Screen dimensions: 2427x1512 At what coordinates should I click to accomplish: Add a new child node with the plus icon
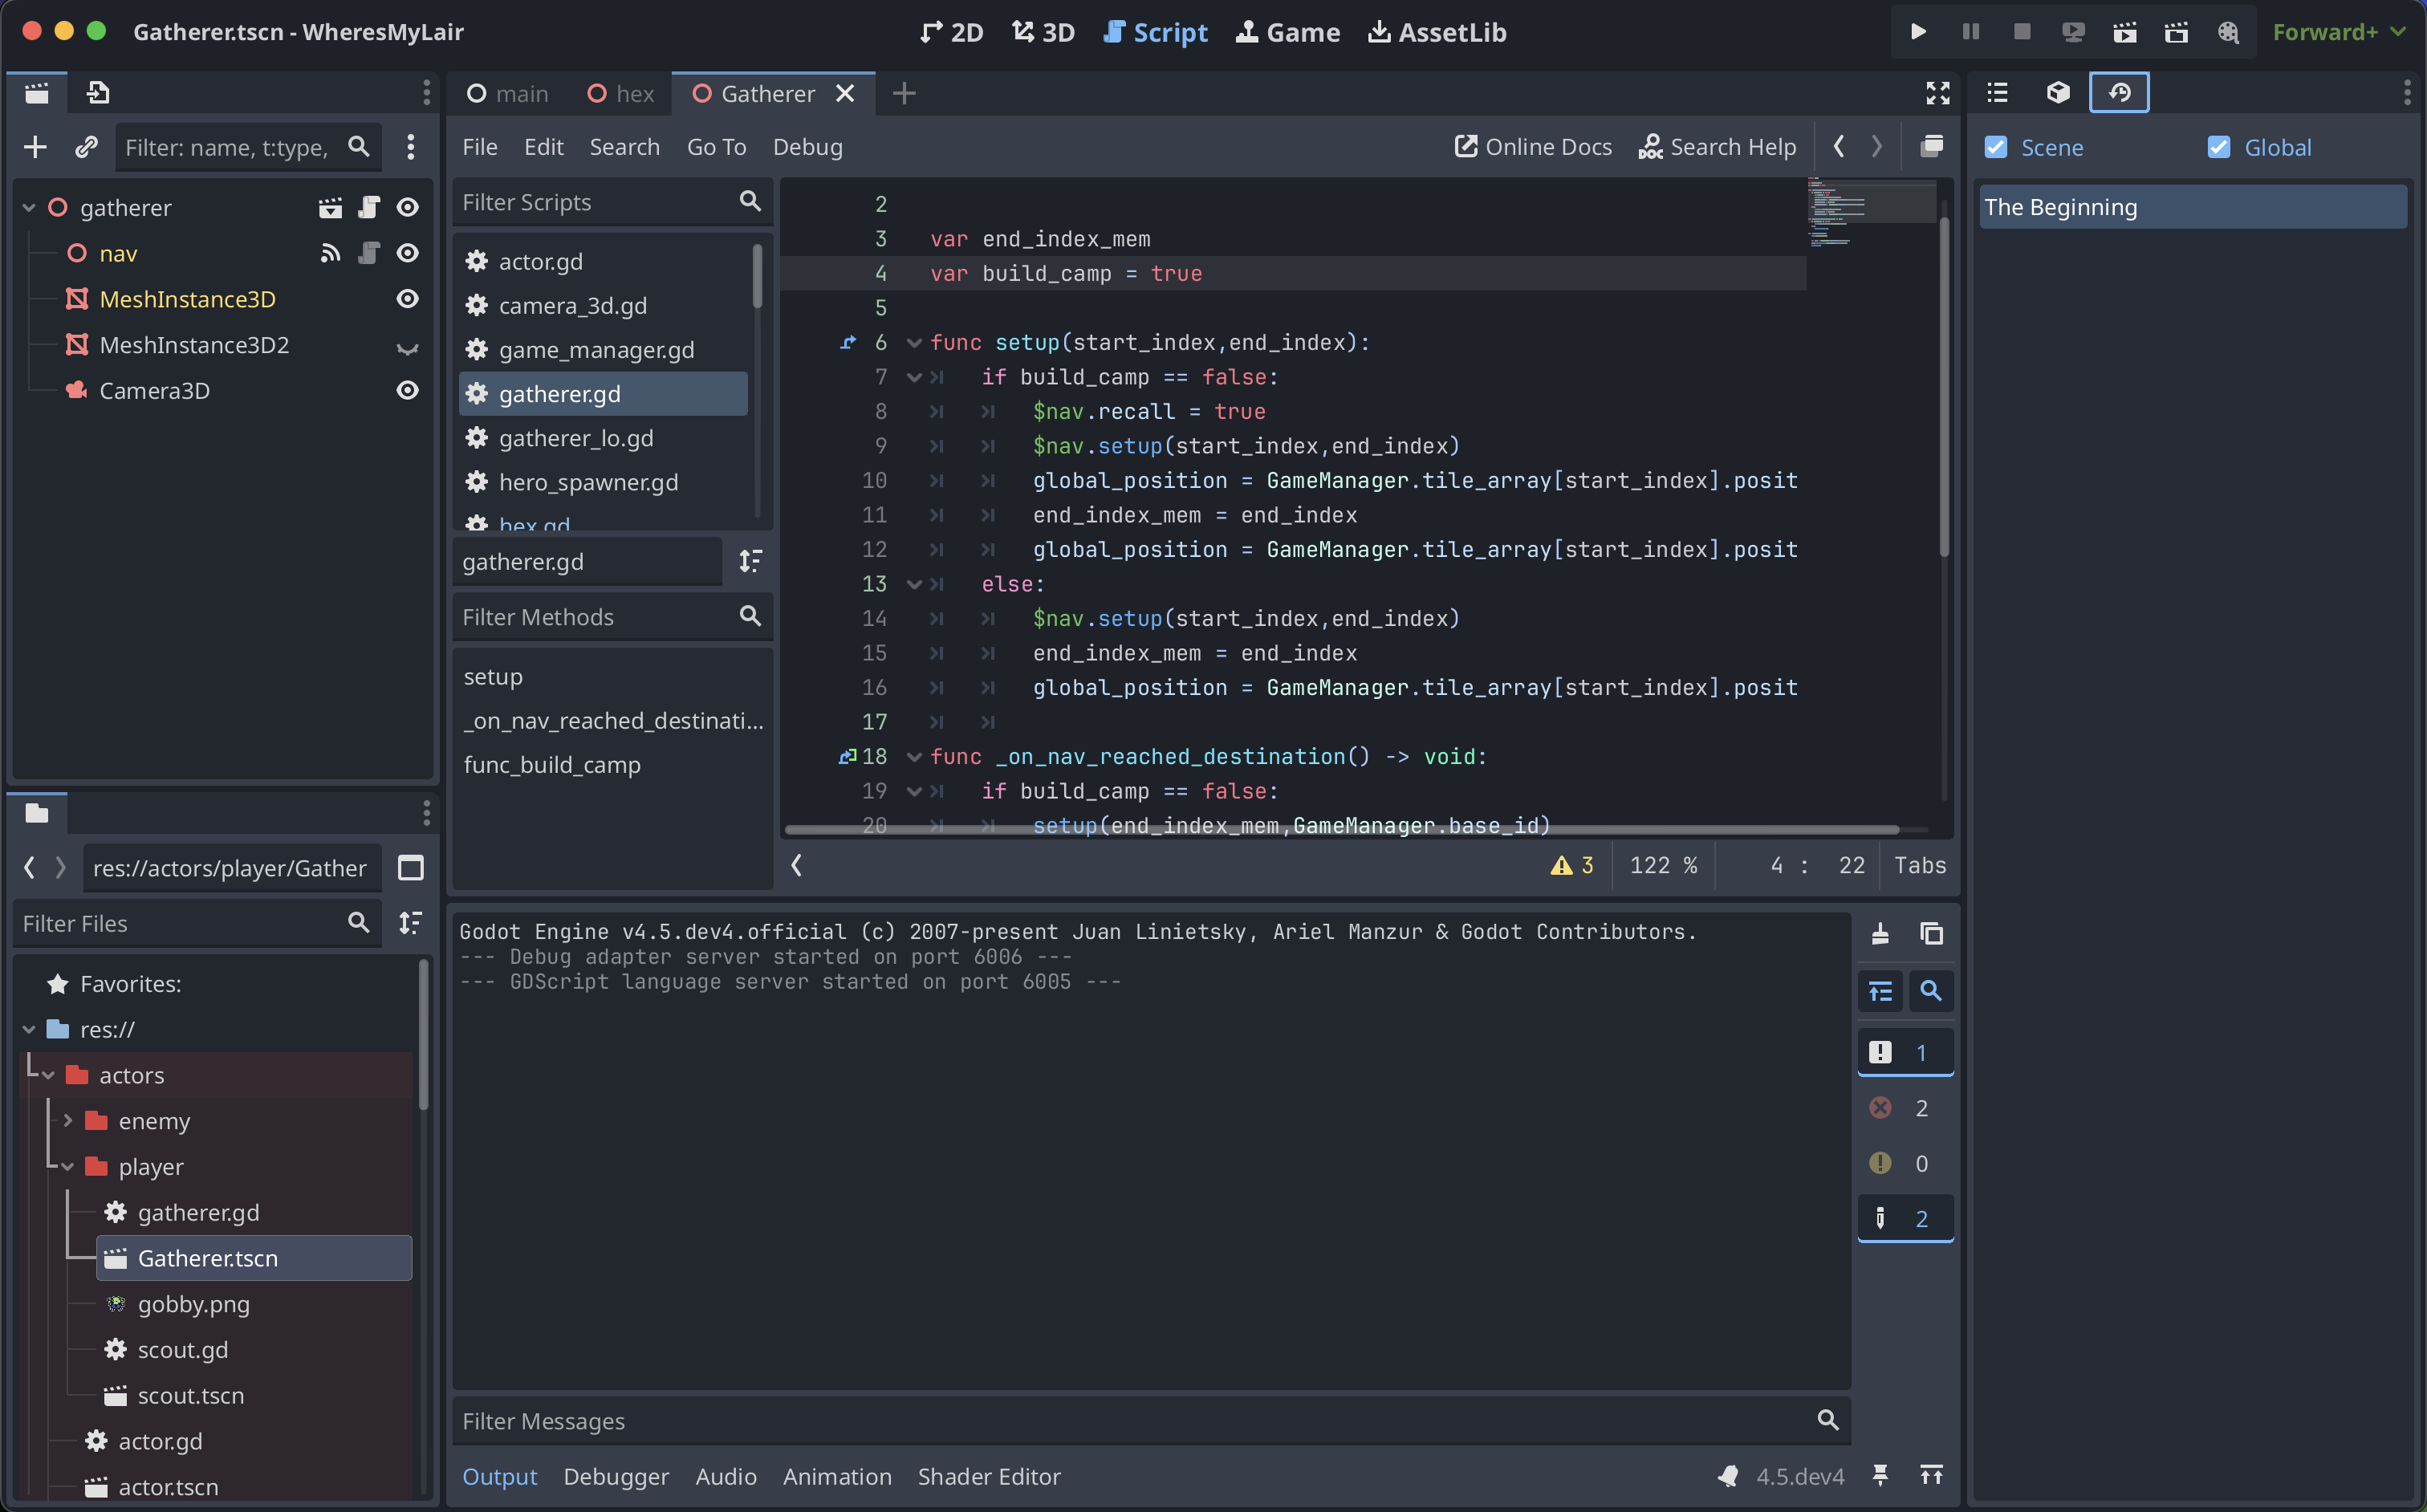click(x=35, y=147)
